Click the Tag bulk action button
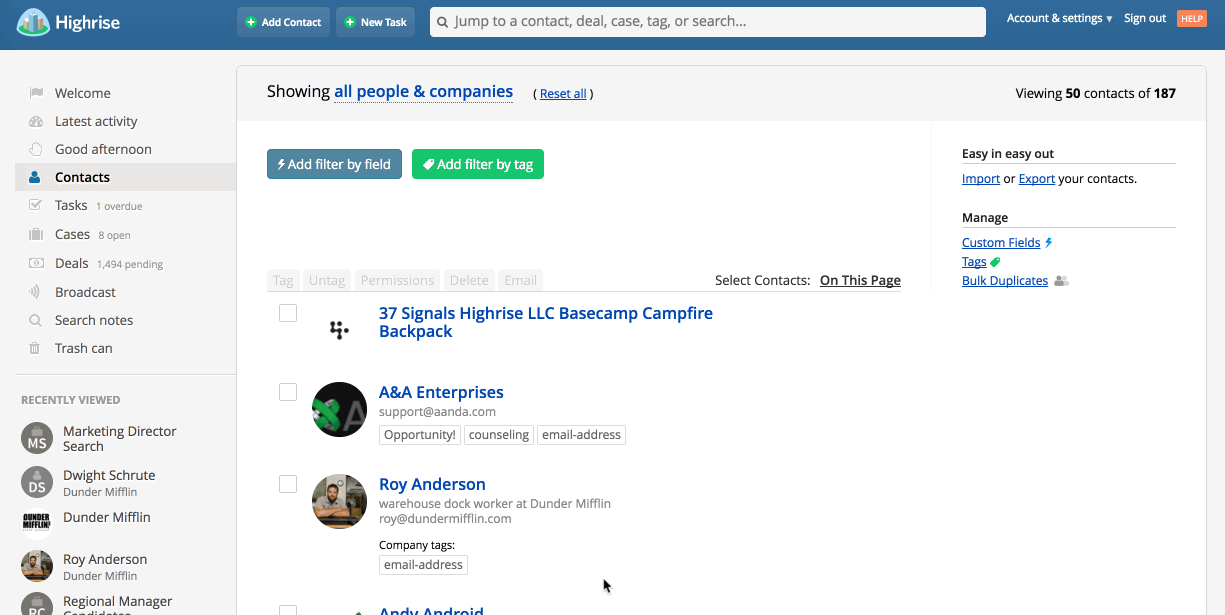Viewport: 1225px width, 615px height. [x=283, y=280]
